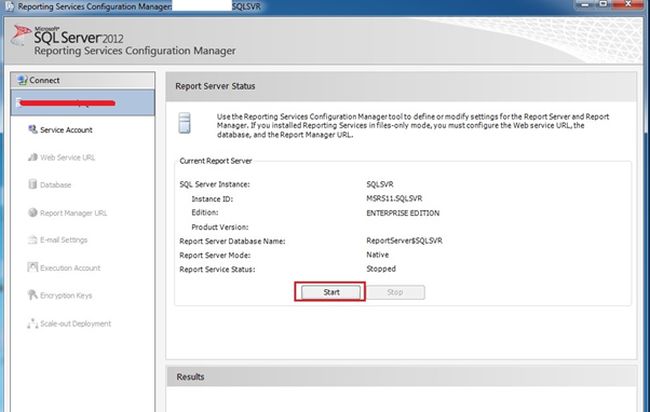Click the E-mail Settings envelope icon

(x=32, y=240)
